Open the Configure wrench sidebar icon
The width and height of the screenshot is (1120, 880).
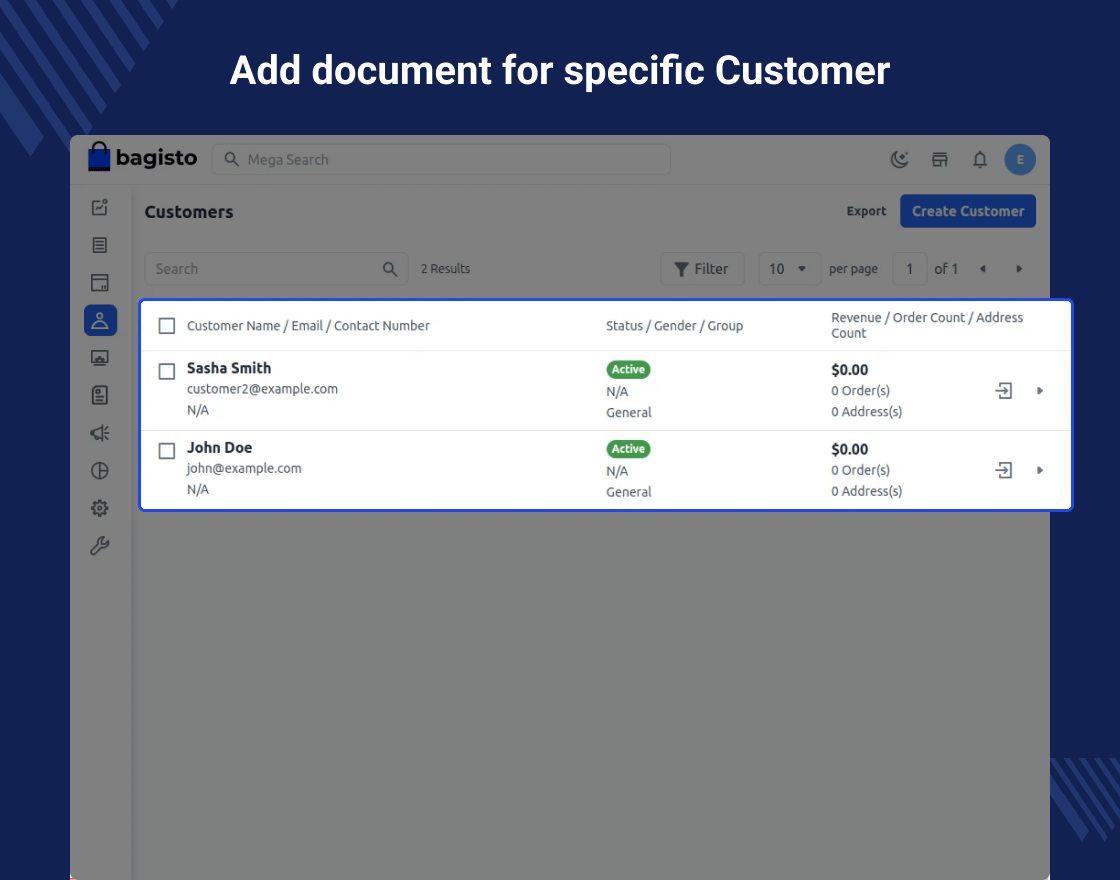coord(100,546)
